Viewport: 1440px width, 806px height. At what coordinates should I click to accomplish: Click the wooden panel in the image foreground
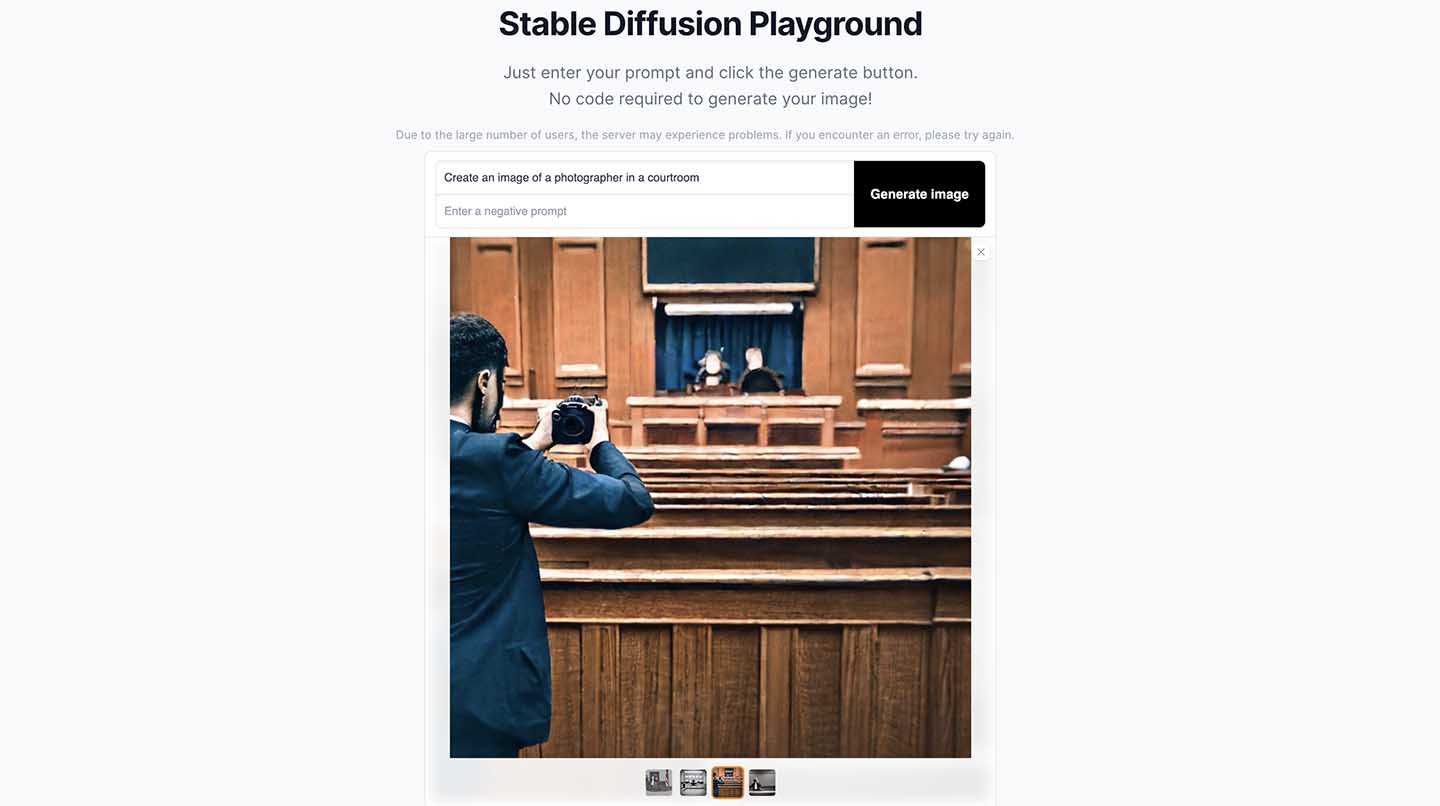click(760, 690)
